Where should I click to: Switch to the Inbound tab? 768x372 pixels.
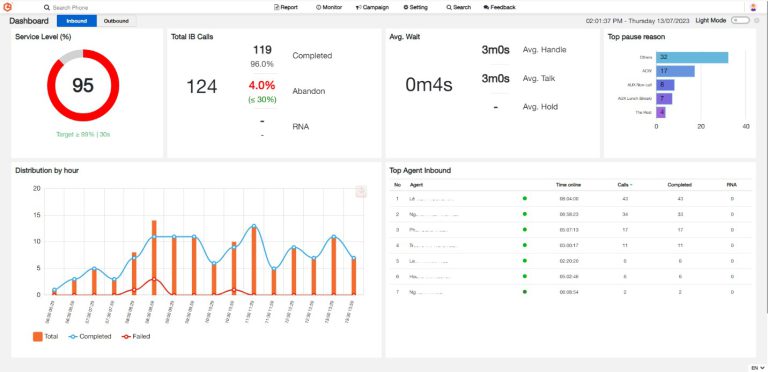[x=77, y=21]
